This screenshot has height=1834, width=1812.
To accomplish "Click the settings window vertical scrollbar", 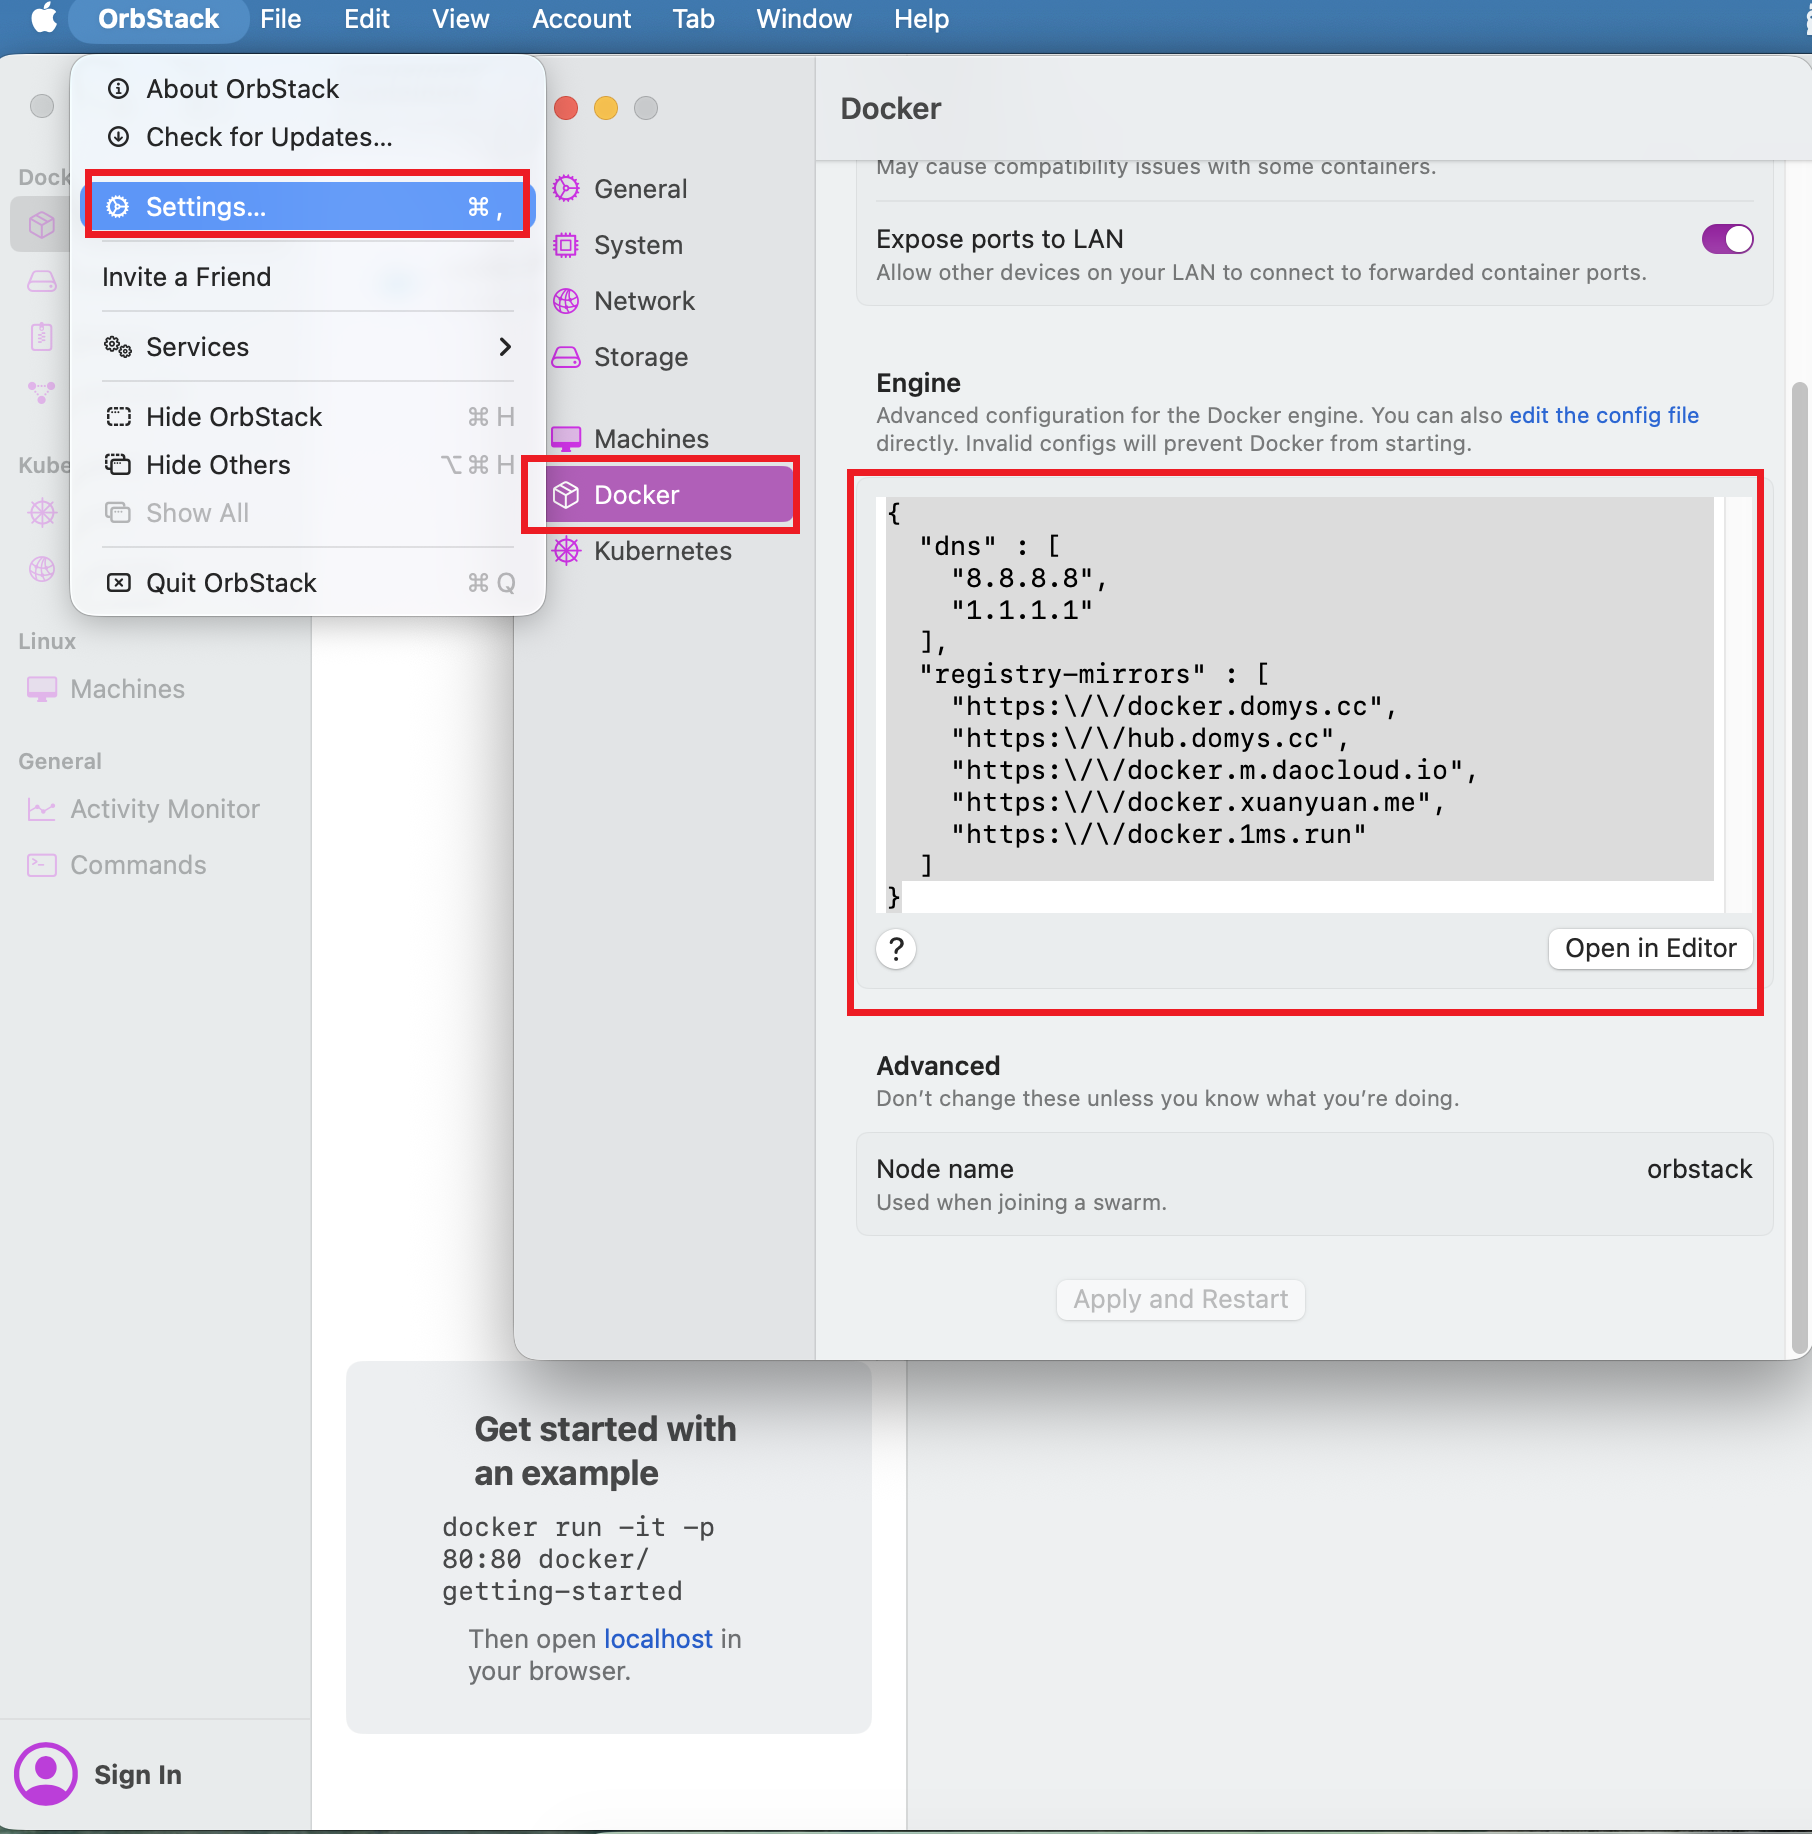I will [1800, 869].
